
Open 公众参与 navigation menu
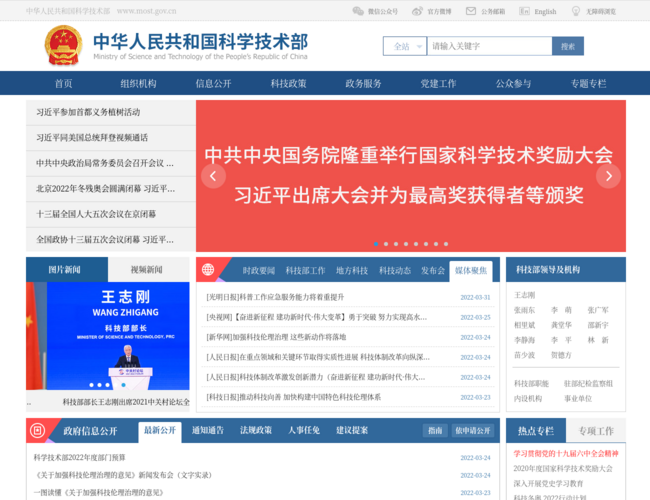tap(514, 83)
